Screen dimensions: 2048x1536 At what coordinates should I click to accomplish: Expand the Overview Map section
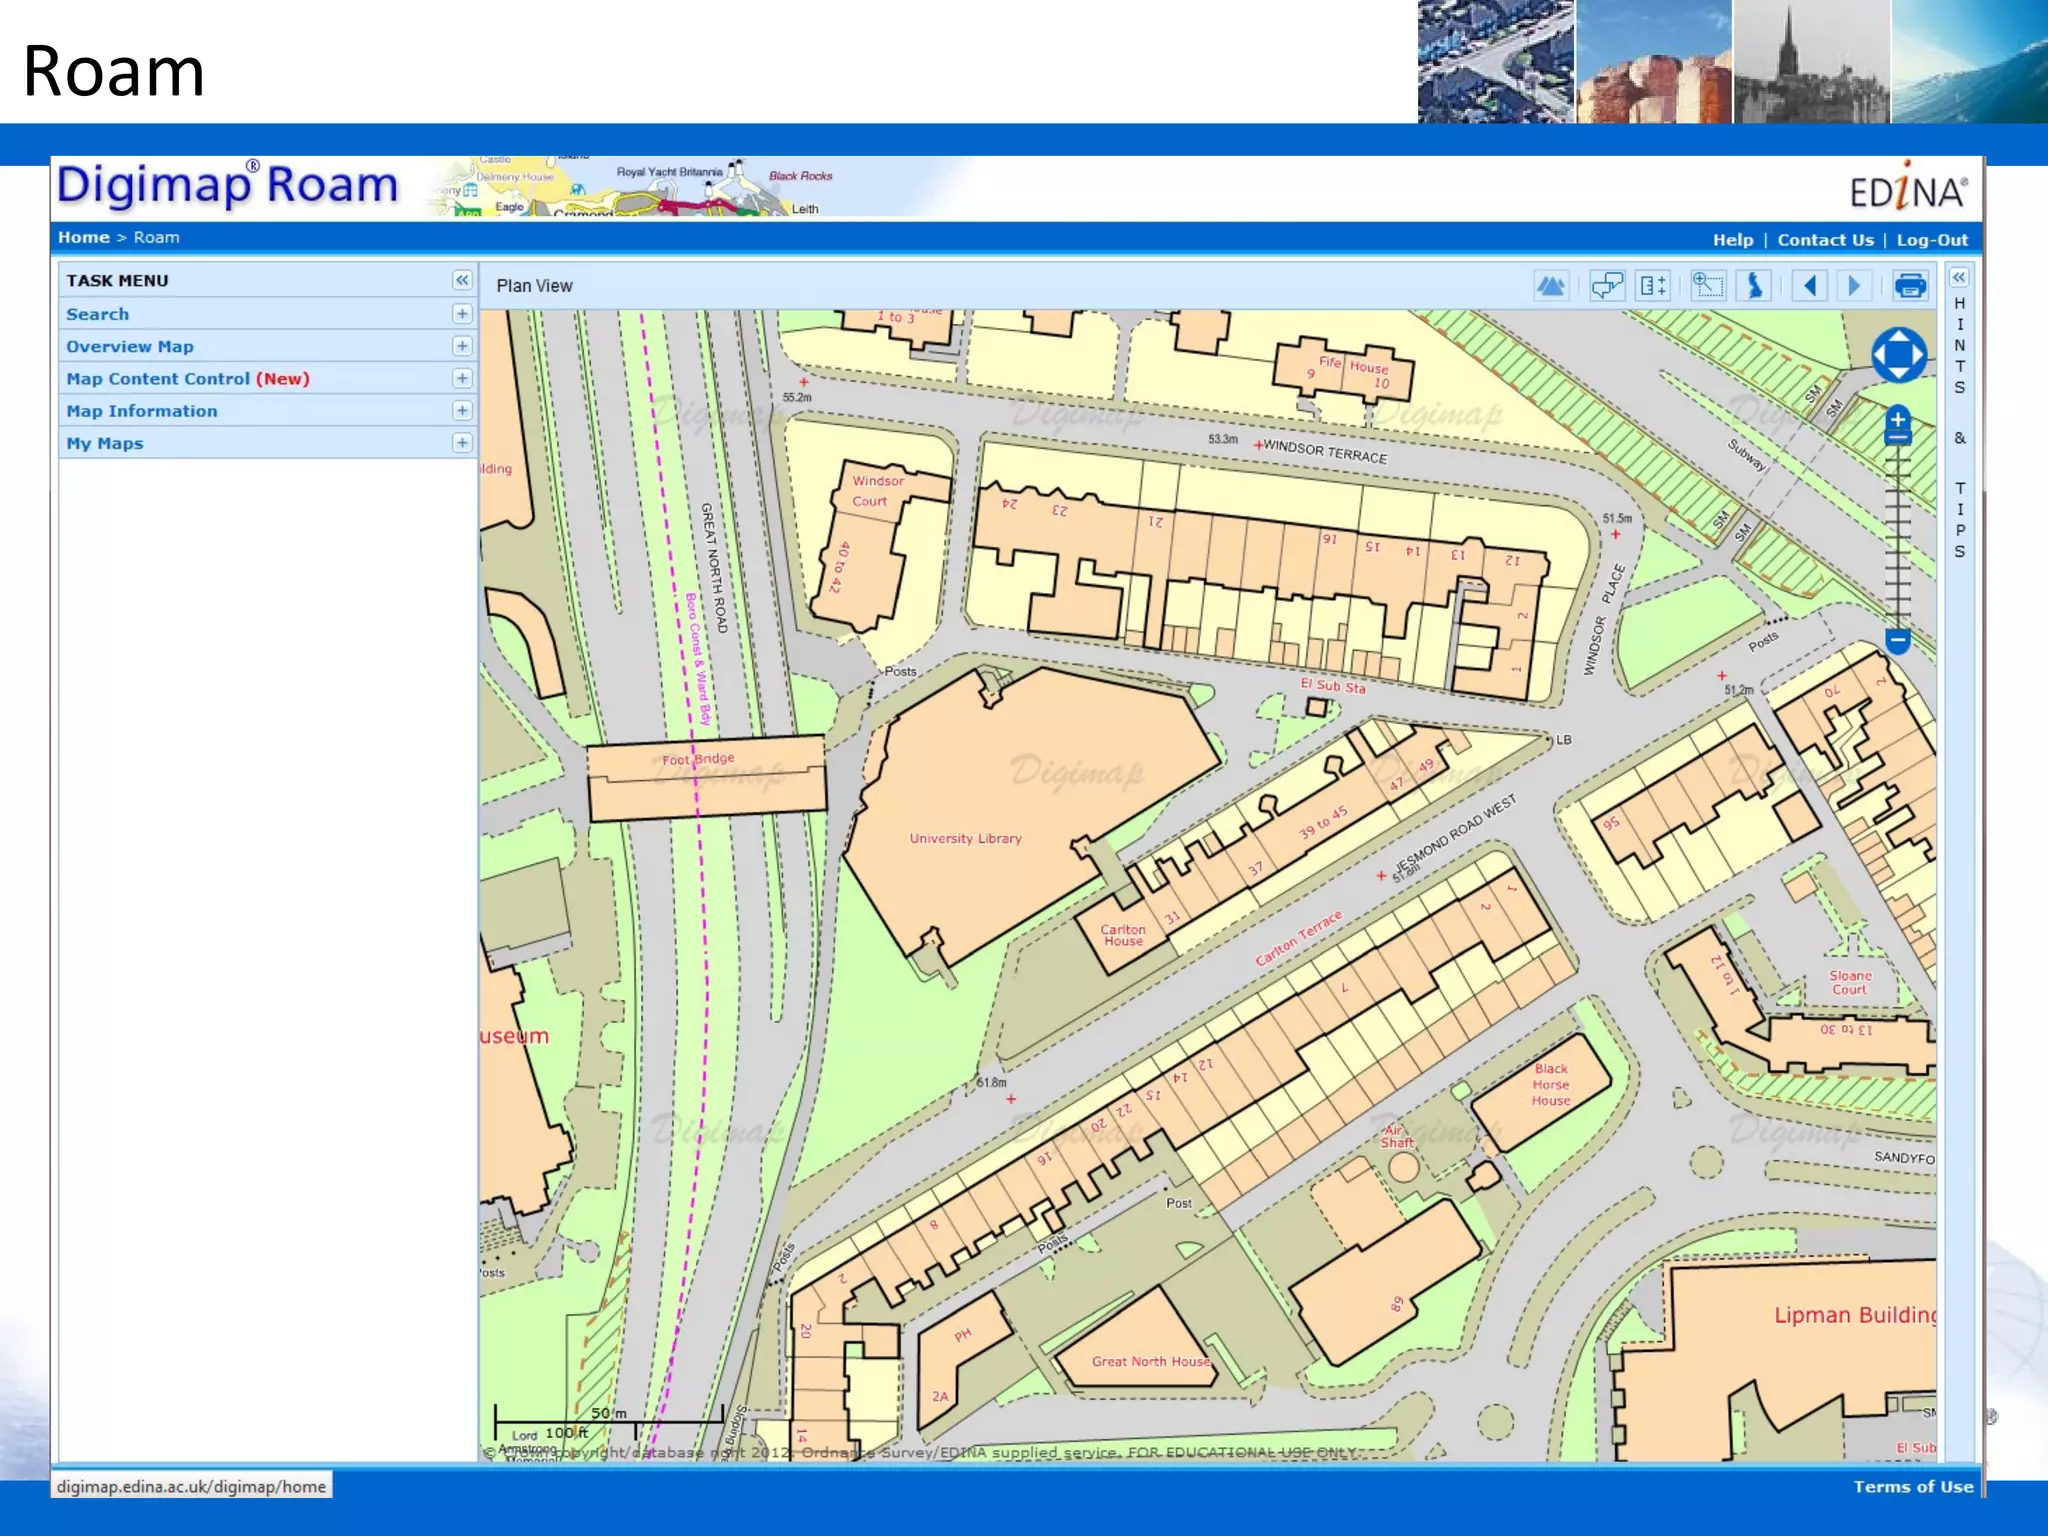[461, 346]
